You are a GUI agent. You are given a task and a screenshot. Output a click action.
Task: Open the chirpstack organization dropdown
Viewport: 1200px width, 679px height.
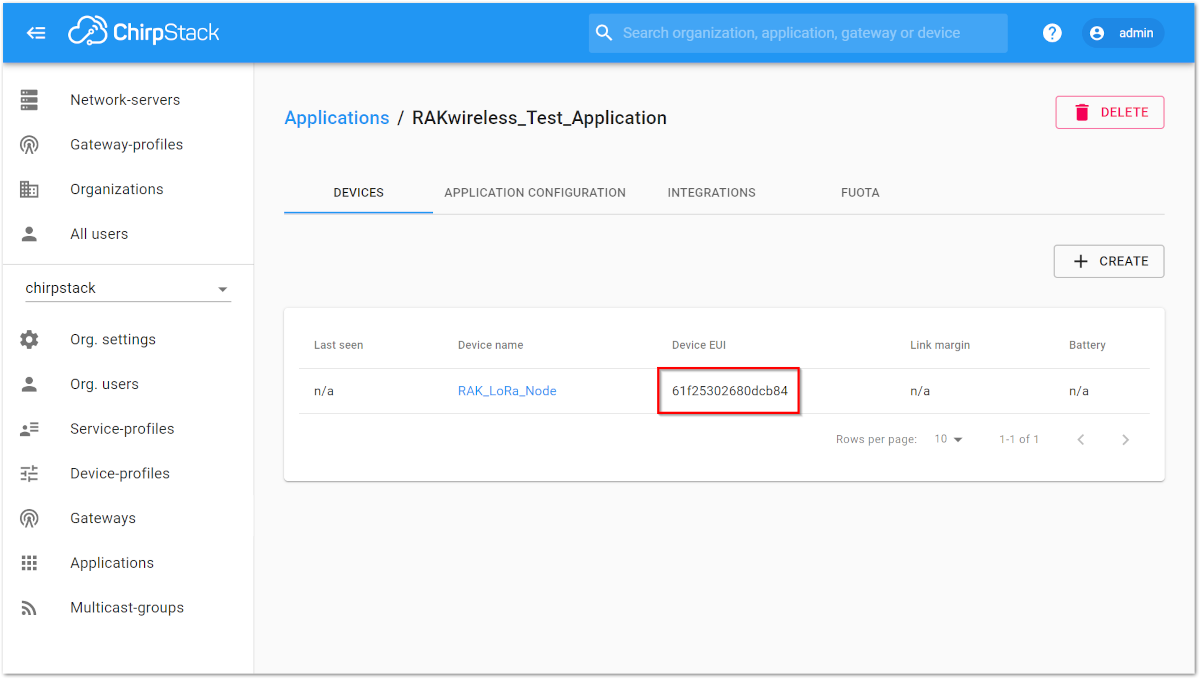[128, 288]
